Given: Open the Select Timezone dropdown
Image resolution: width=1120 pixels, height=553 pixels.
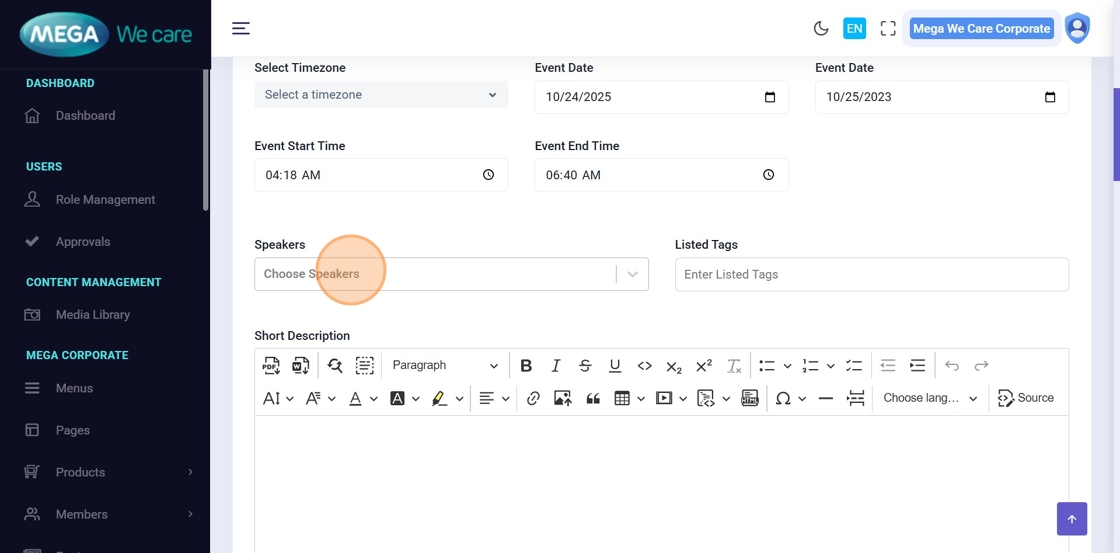Looking at the screenshot, I should tap(381, 95).
